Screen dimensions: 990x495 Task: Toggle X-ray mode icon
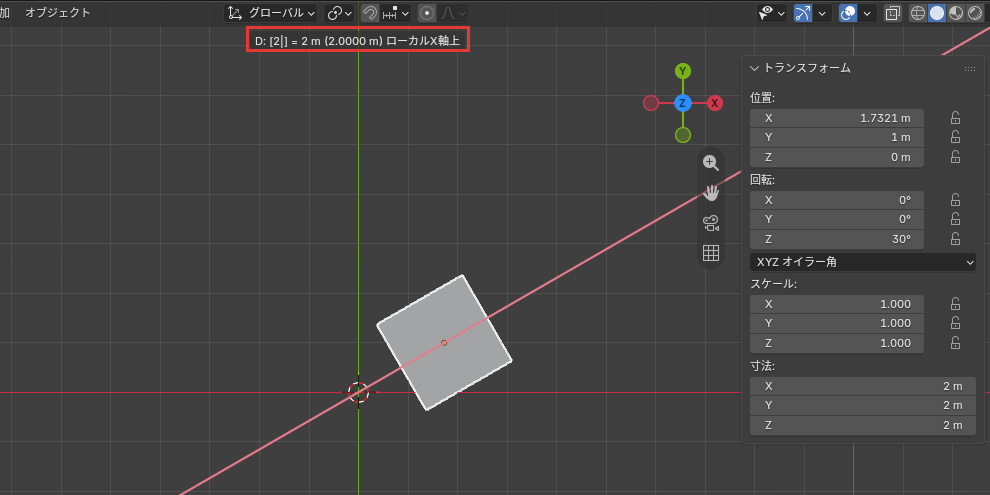coord(892,13)
